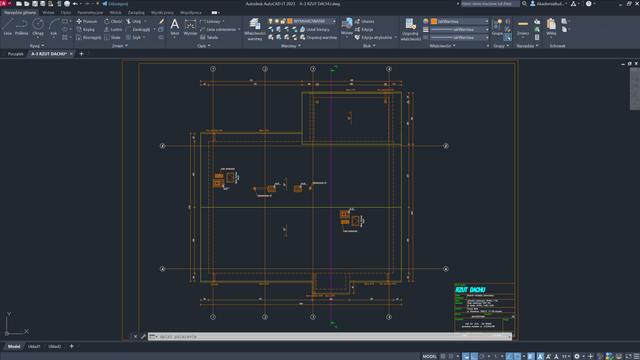Click the Przesuń (move) tool
The width and height of the screenshot is (640, 360).
pyautogui.click(x=87, y=21)
